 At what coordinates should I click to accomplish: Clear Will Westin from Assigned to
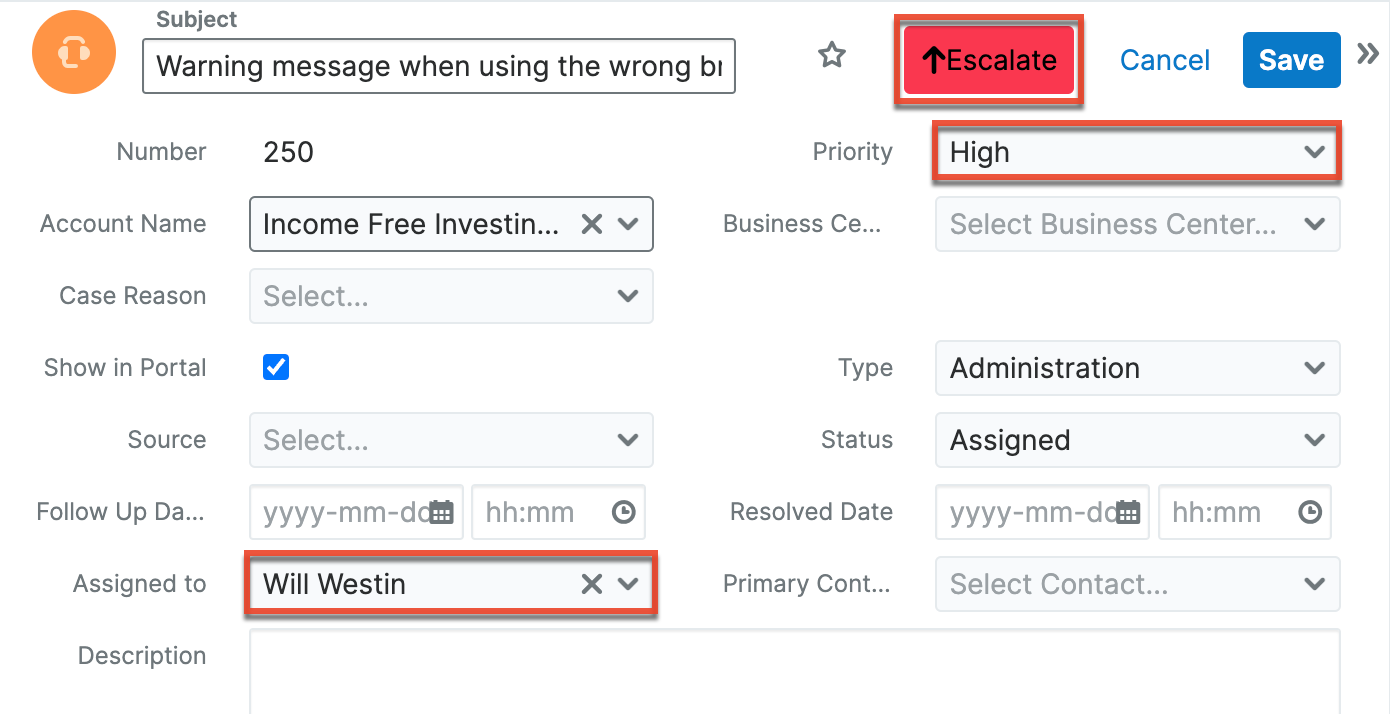(x=591, y=583)
